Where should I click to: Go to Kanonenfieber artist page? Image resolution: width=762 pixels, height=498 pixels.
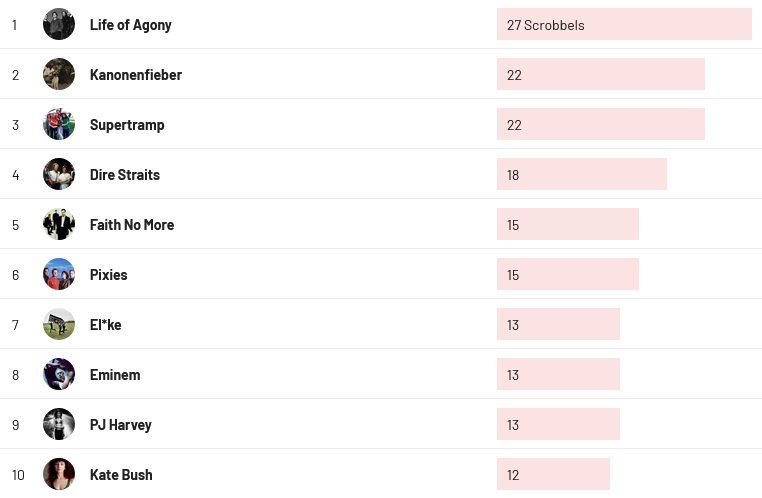pos(136,75)
